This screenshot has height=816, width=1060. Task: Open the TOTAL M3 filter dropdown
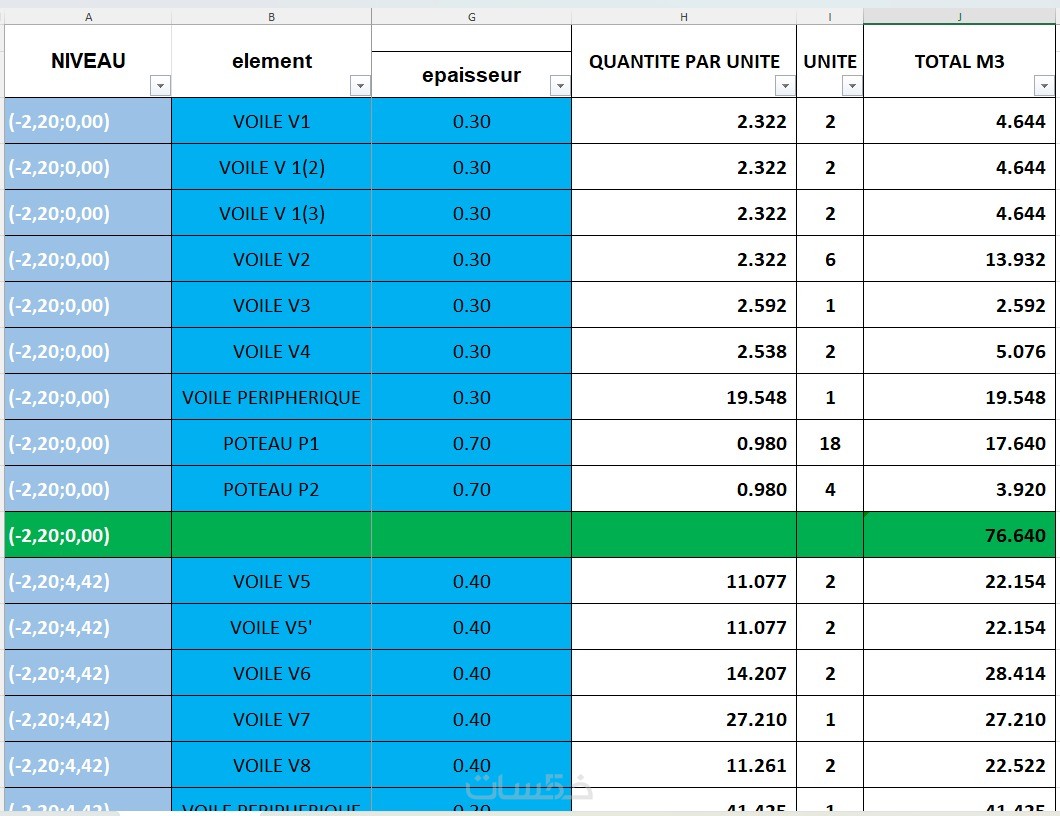tap(1044, 86)
